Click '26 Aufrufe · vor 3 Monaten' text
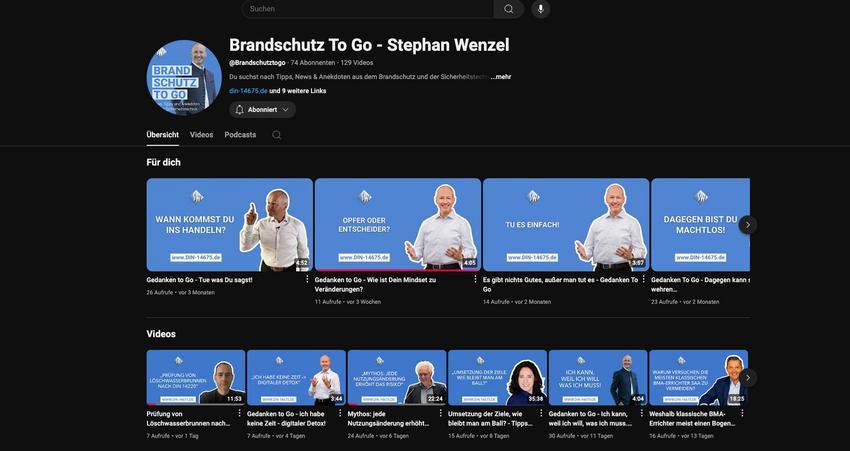 pos(181,293)
